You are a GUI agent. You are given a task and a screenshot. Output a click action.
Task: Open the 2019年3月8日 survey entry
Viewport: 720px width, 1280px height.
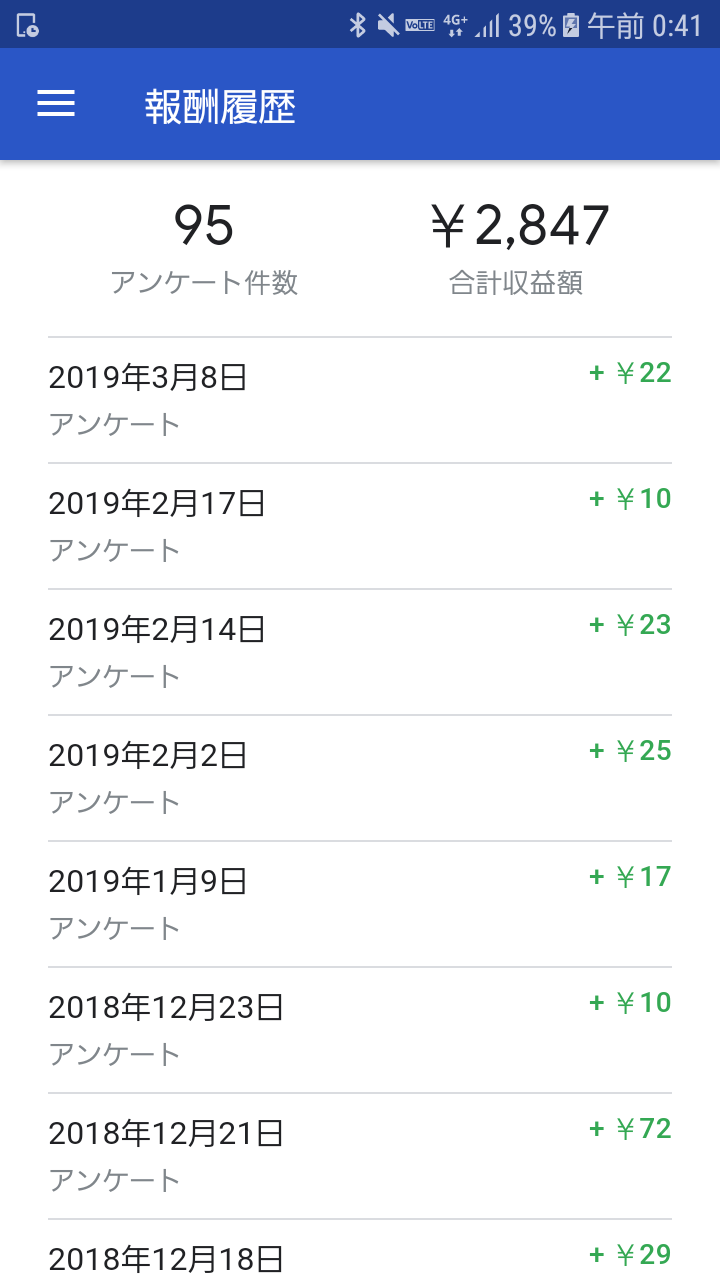(360, 400)
